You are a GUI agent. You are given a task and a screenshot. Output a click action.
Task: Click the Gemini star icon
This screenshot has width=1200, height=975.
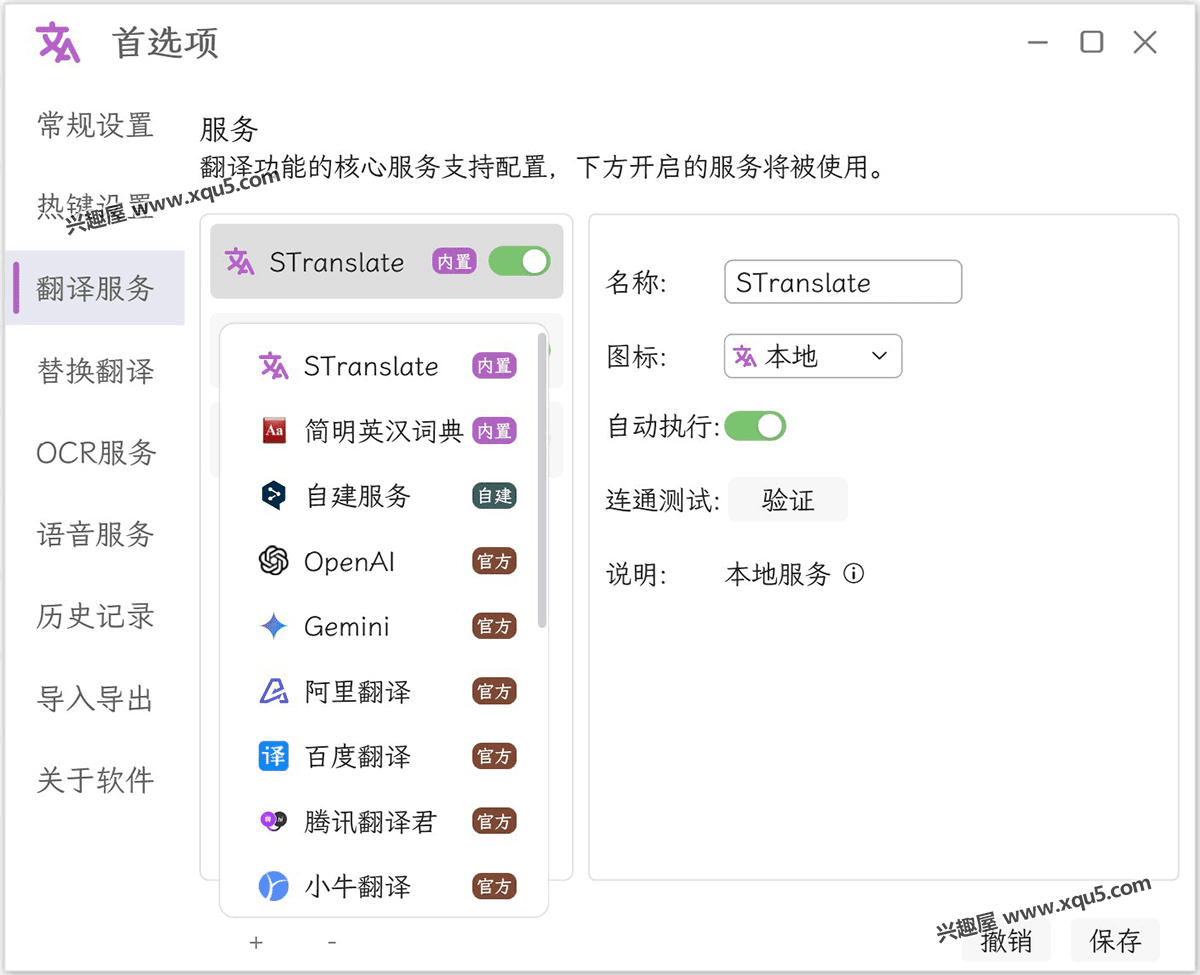273,626
